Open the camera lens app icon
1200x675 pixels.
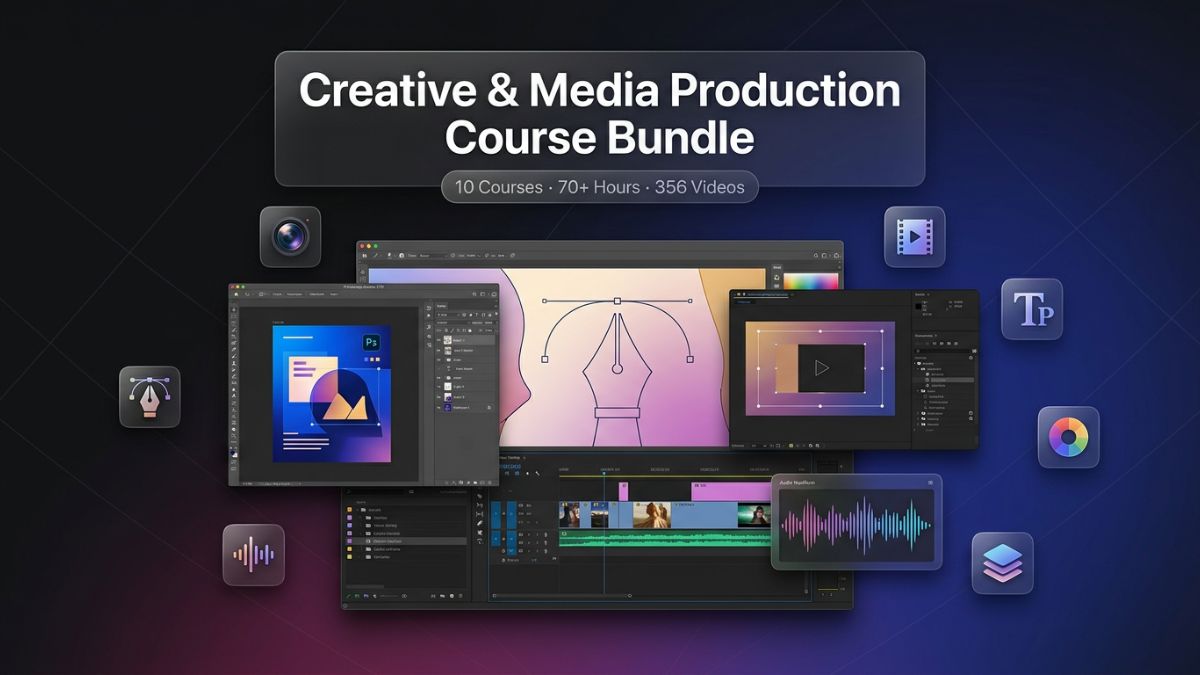click(290, 237)
